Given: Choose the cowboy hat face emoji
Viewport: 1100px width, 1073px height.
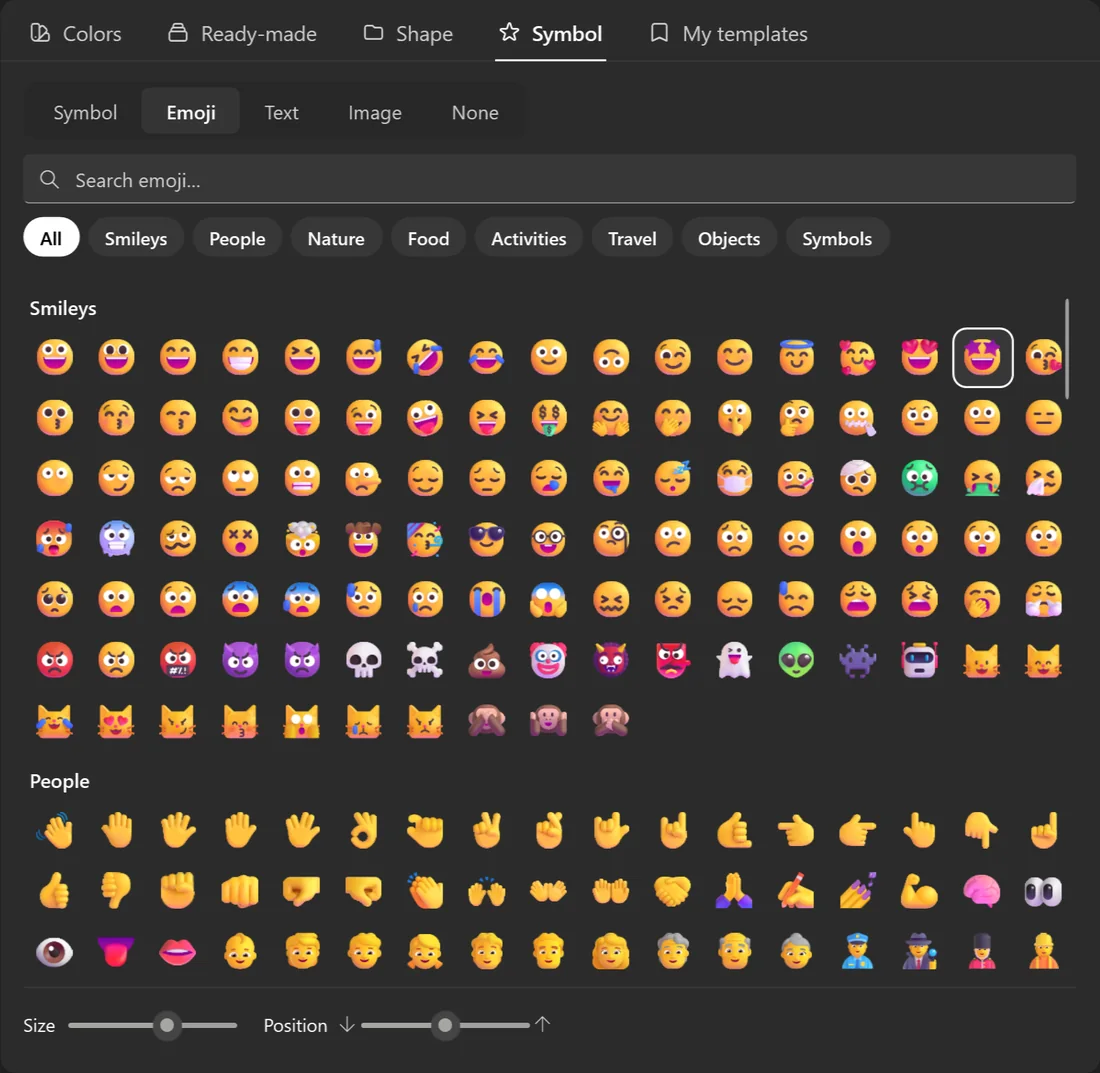Looking at the screenshot, I should 363,539.
